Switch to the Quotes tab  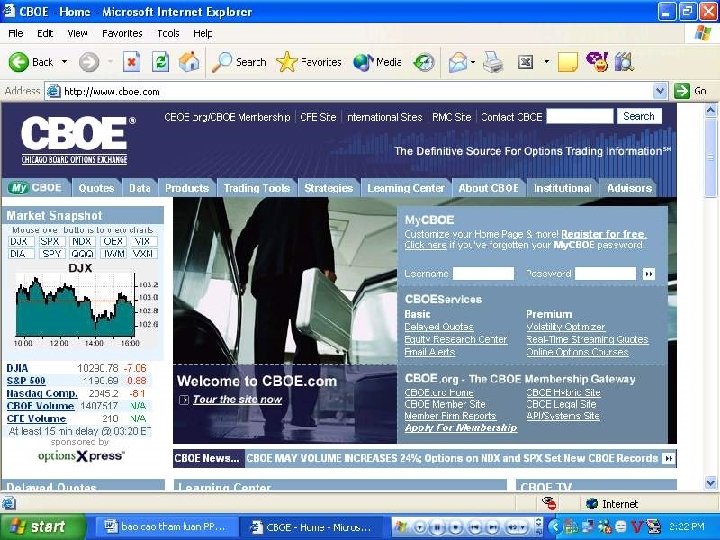coord(96,188)
